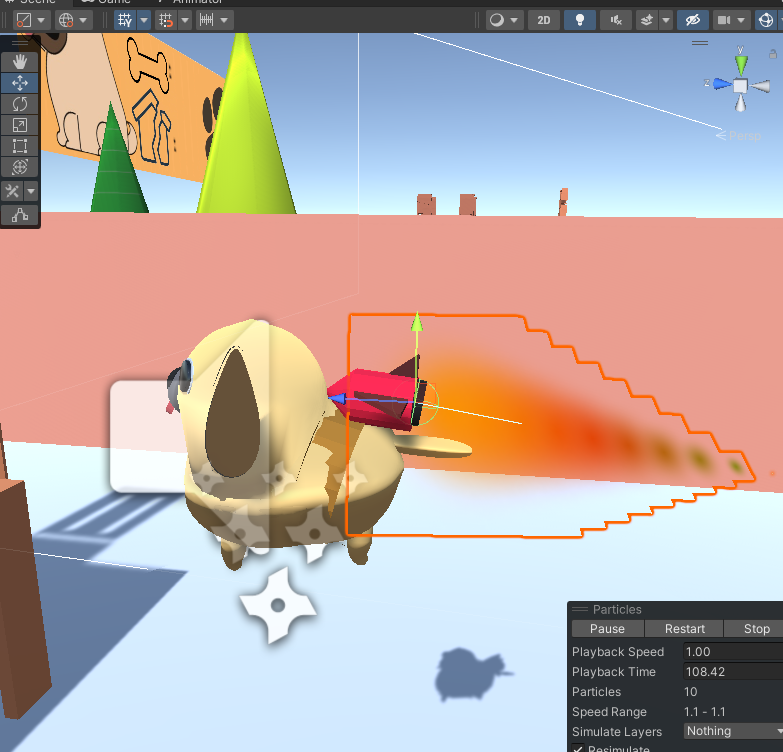Screen dimensions: 783x752
Task: Lock the scene view rotation padlock
Action: 773,53
